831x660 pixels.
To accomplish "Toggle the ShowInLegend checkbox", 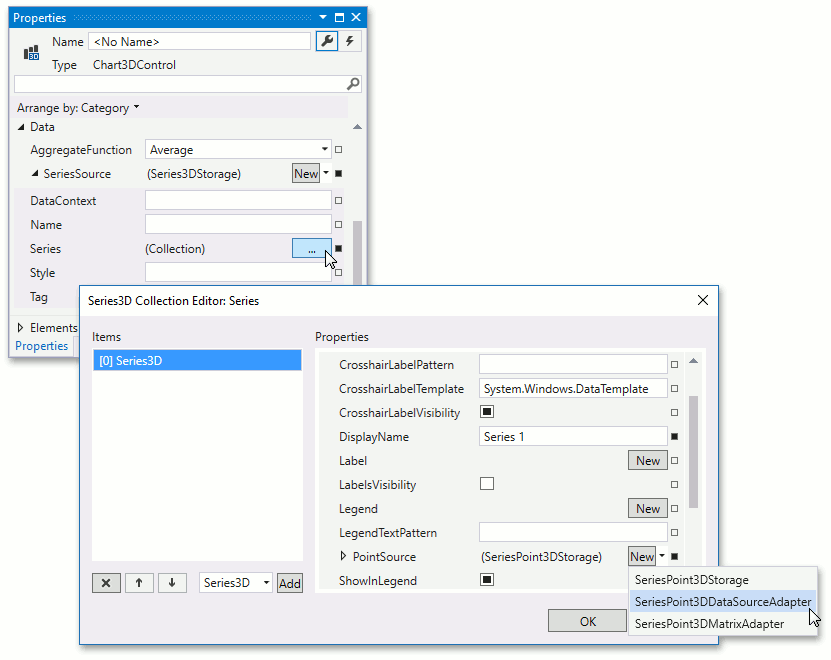I will [487, 579].
